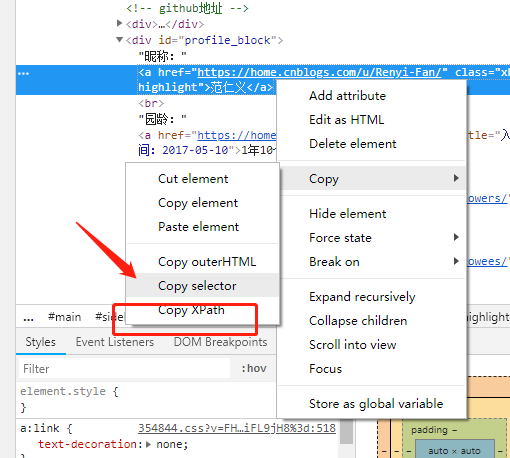Choose Copy XPath option
The height and width of the screenshot is (458, 510).
[x=191, y=310]
